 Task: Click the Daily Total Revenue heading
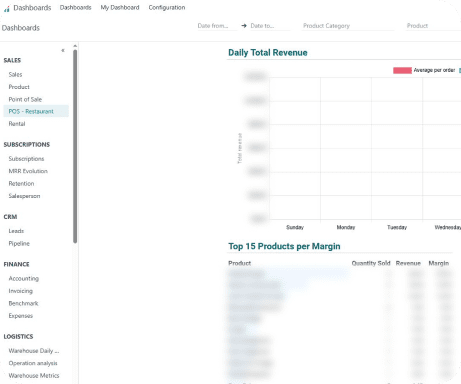point(268,53)
